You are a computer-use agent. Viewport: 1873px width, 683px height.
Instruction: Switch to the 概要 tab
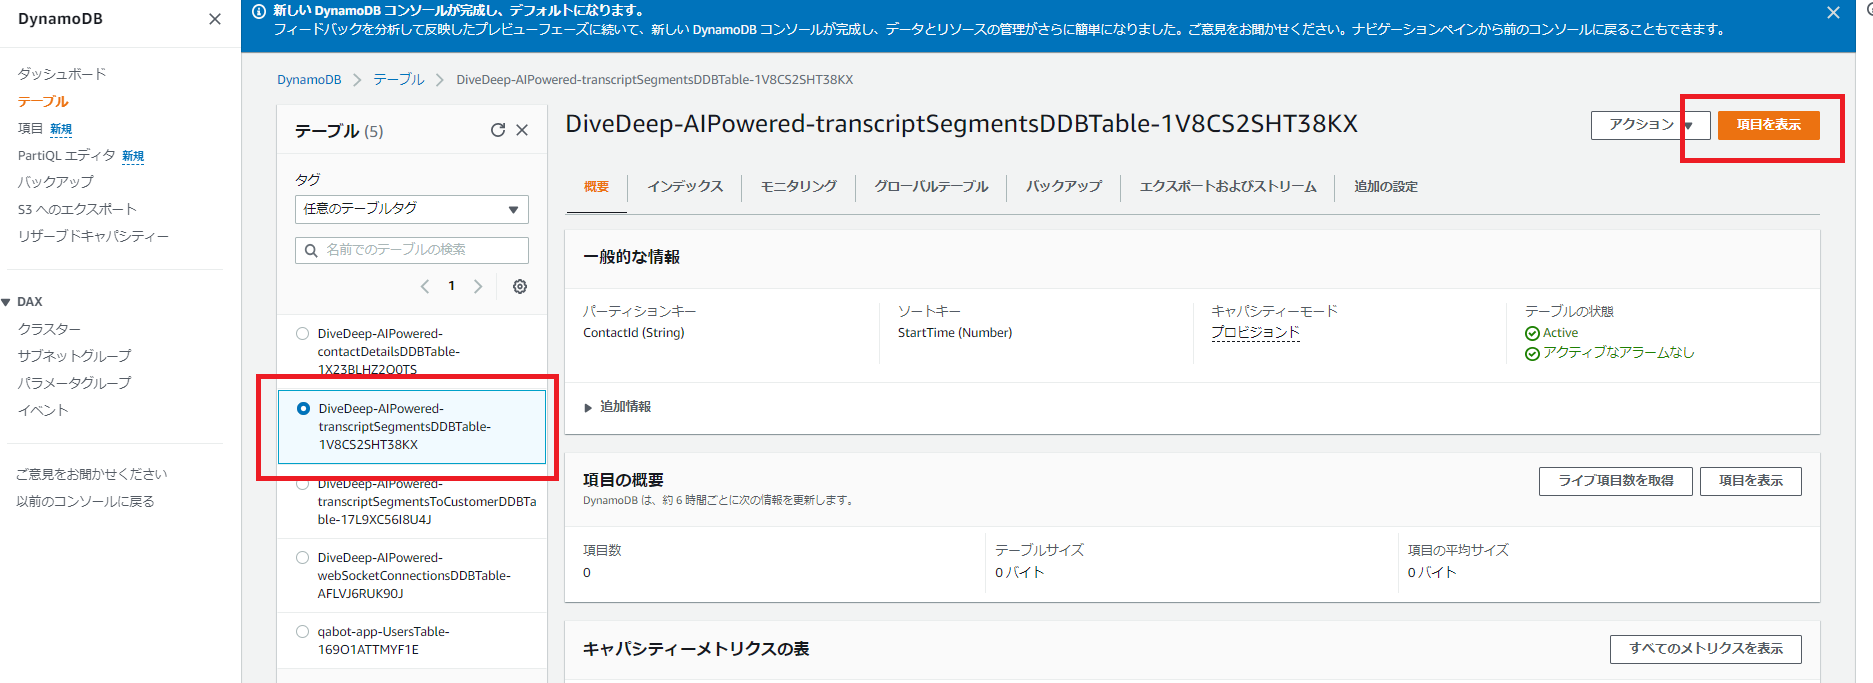[597, 187]
